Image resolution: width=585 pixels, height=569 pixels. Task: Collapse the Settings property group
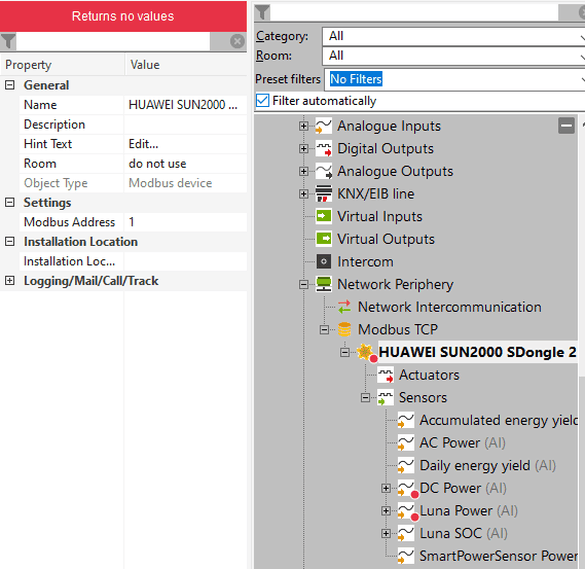click(x=10, y=203)
